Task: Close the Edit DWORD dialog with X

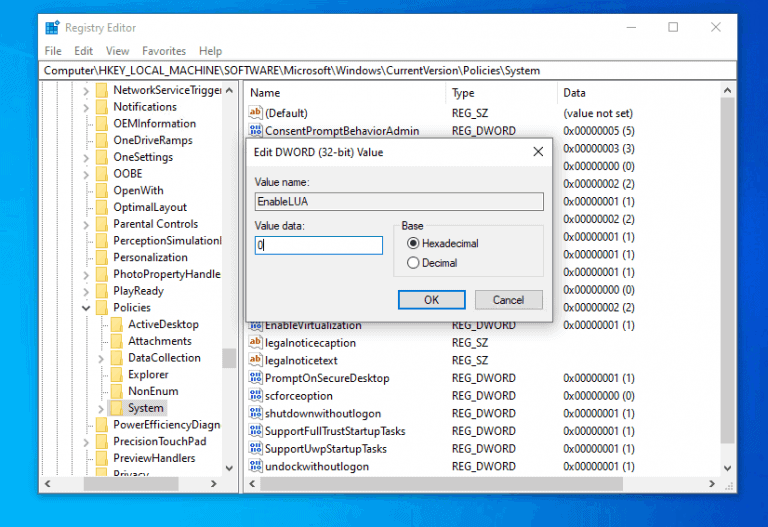Action: click(x=538, y=152)
